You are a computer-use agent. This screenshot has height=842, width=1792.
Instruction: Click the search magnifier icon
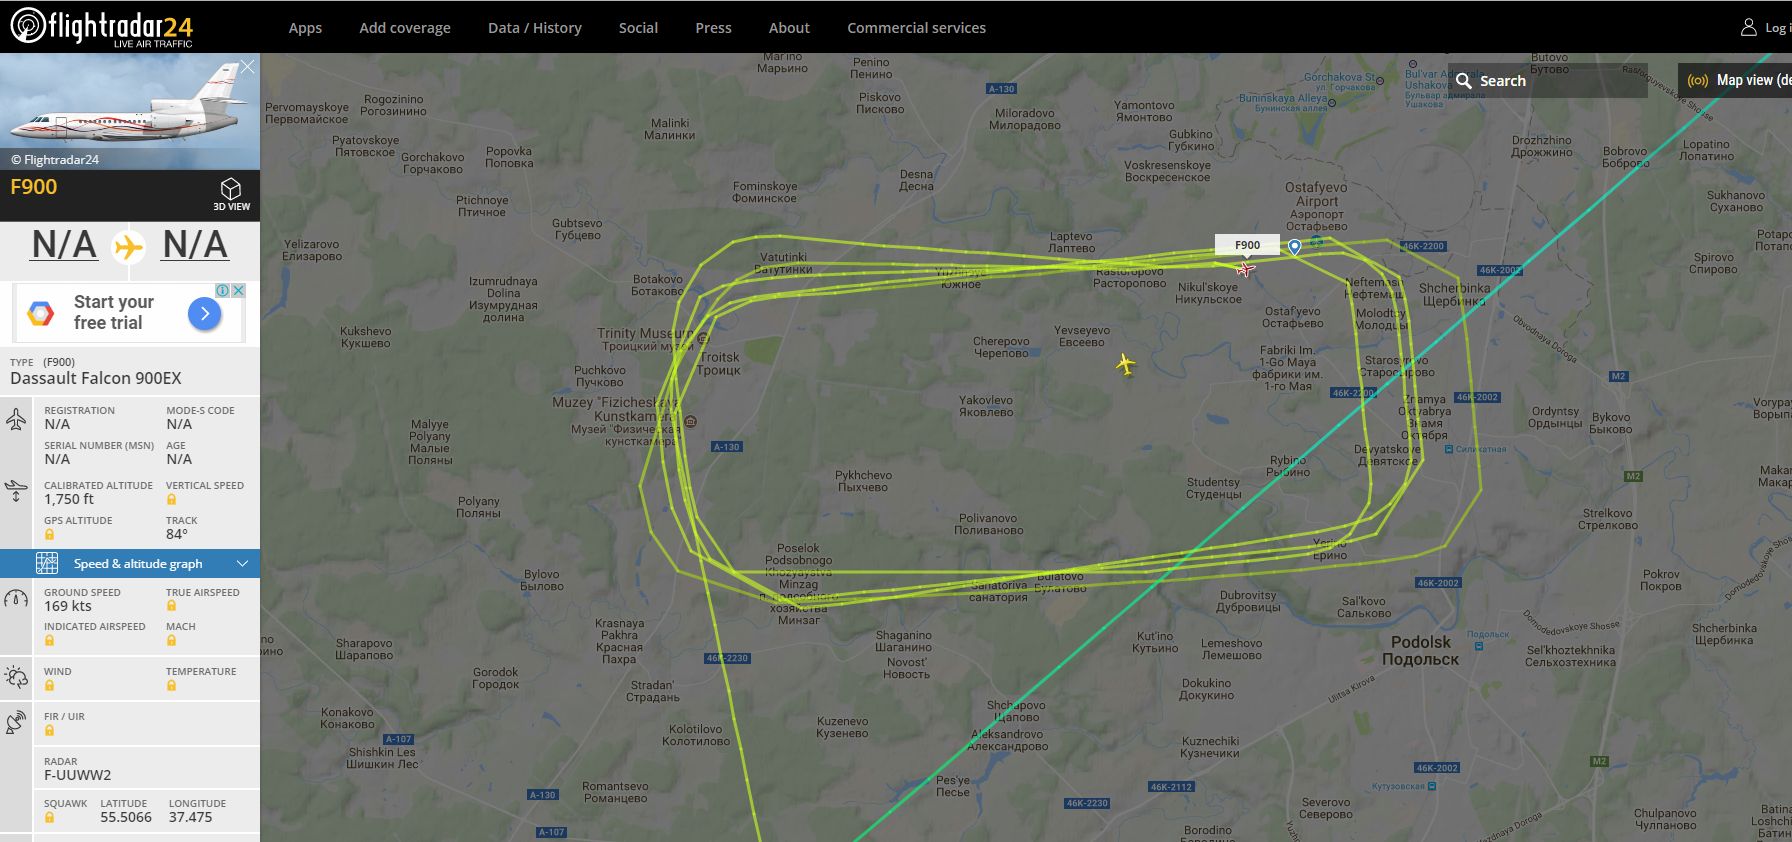pyautogui.click(x=1464, y=81)
